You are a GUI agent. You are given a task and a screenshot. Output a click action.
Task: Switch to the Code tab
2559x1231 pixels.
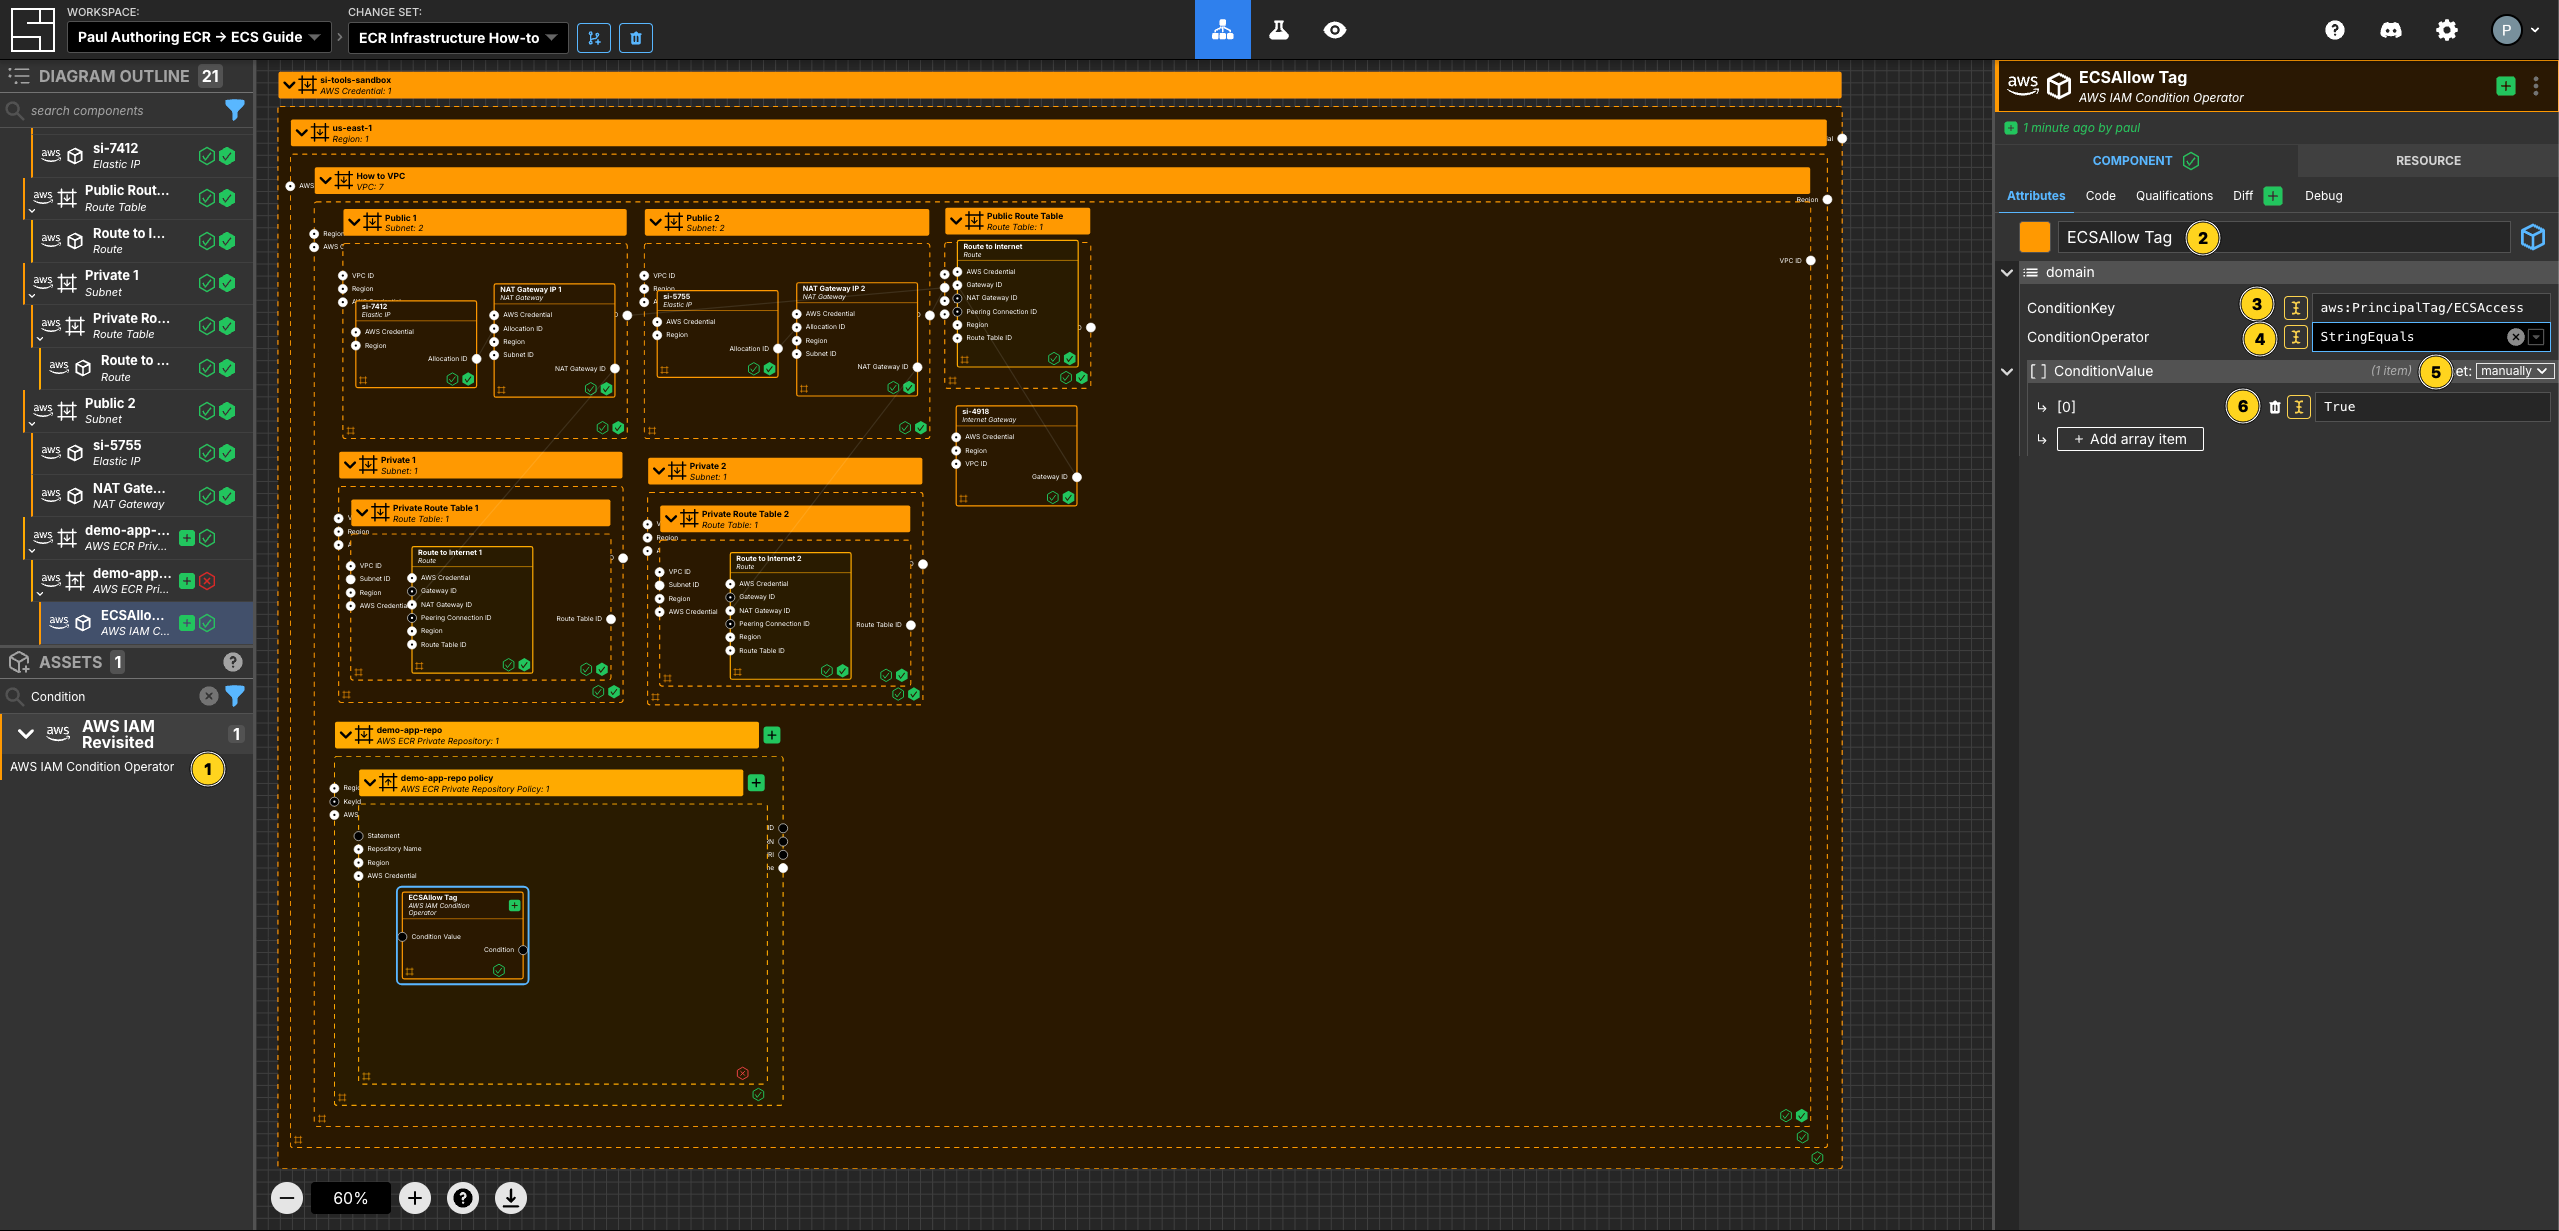[2100, 196]
